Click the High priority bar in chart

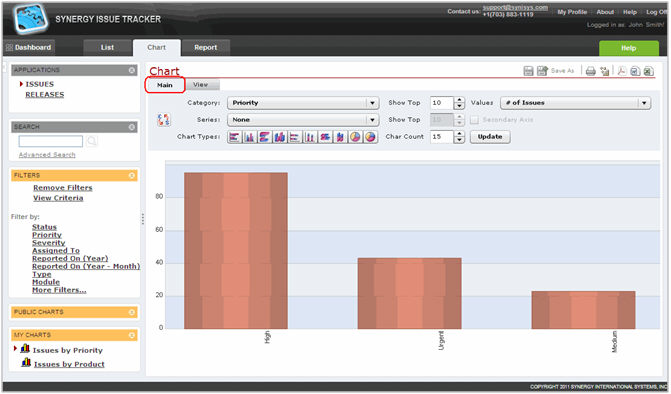point(236,251)
